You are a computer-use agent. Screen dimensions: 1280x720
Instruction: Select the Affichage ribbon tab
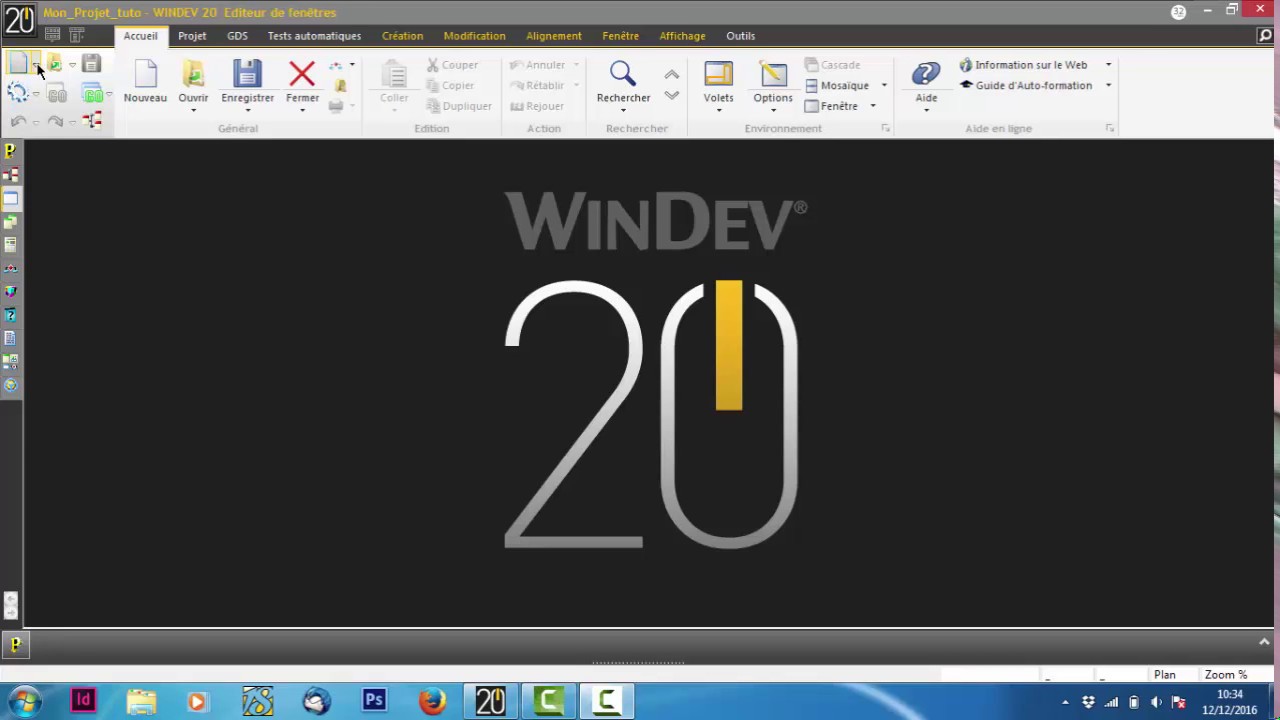point(682,36)
